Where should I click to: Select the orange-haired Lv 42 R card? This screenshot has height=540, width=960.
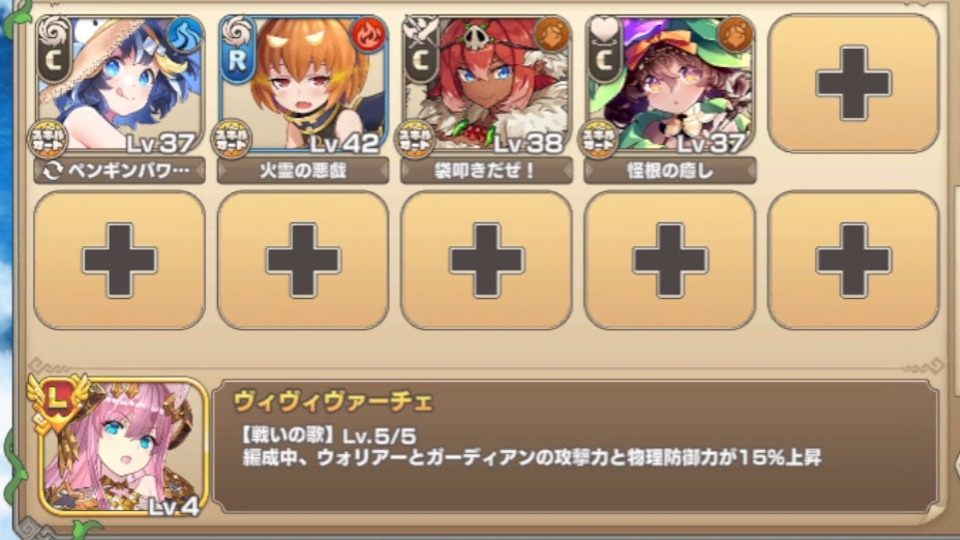(303, 84)
